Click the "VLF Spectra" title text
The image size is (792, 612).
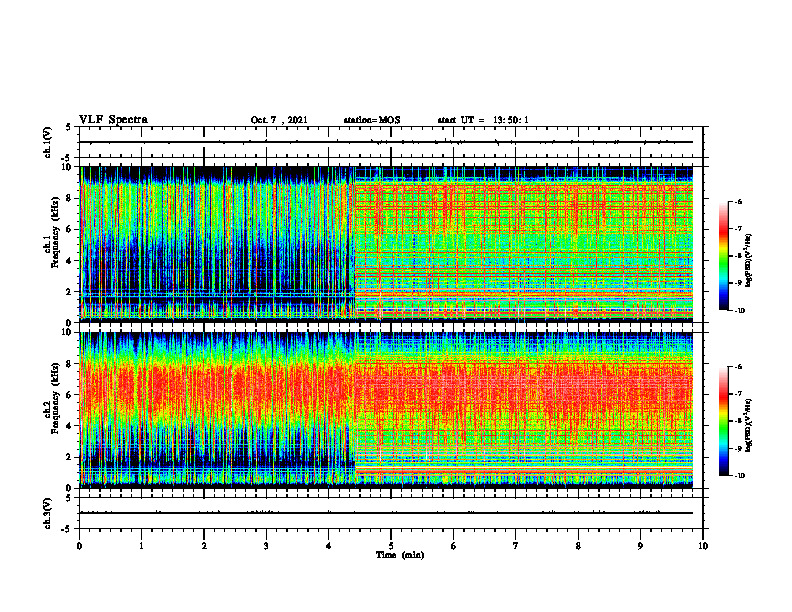click(113, 120)
